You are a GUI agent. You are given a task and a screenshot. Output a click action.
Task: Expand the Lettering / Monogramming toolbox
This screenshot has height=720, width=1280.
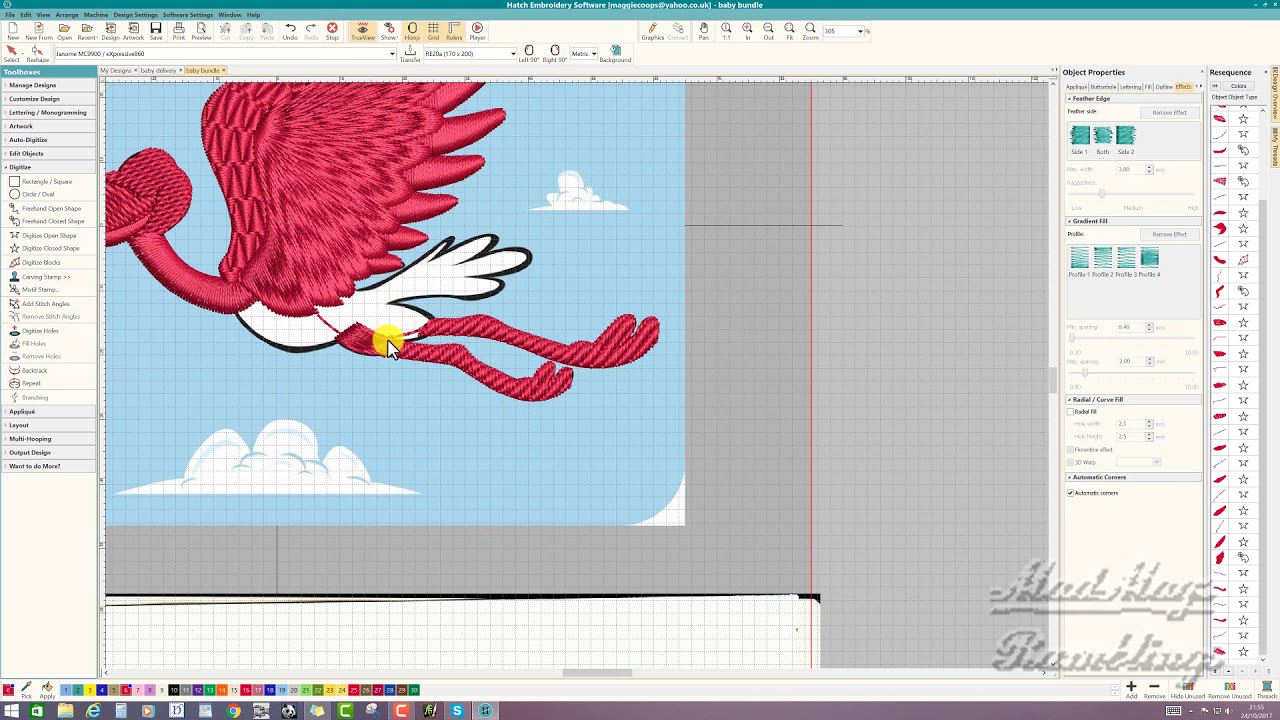49,112
